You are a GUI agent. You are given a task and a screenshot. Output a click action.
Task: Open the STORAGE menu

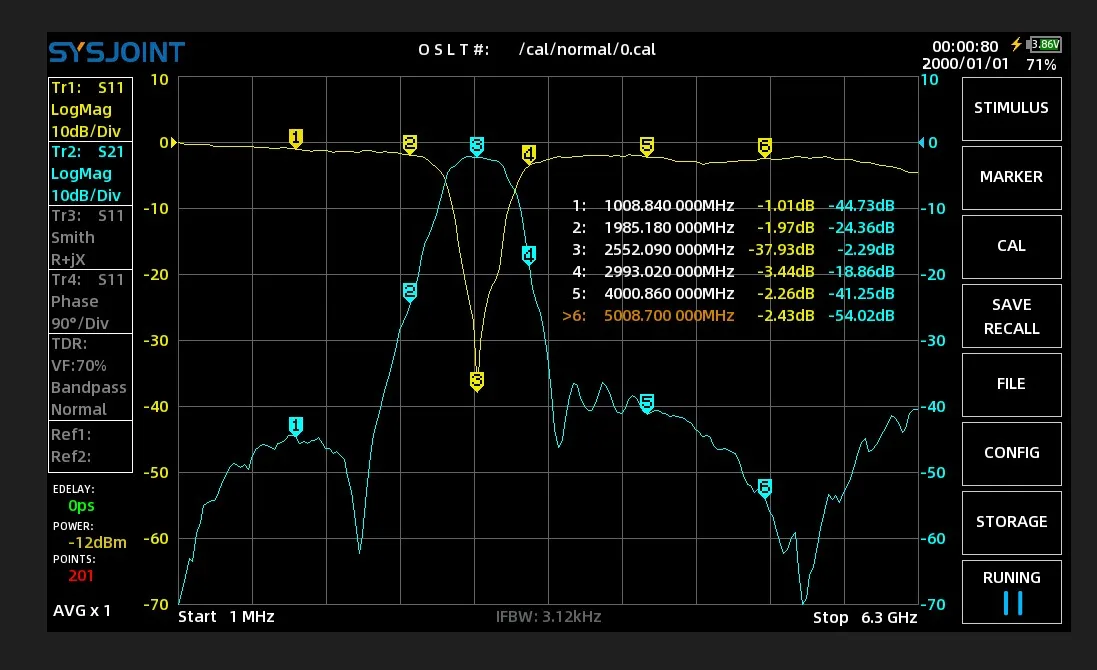1011,522
